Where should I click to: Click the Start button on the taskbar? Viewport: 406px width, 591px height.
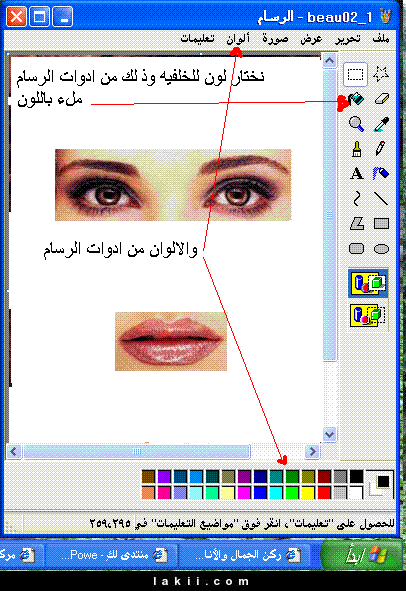coord(362,556)
